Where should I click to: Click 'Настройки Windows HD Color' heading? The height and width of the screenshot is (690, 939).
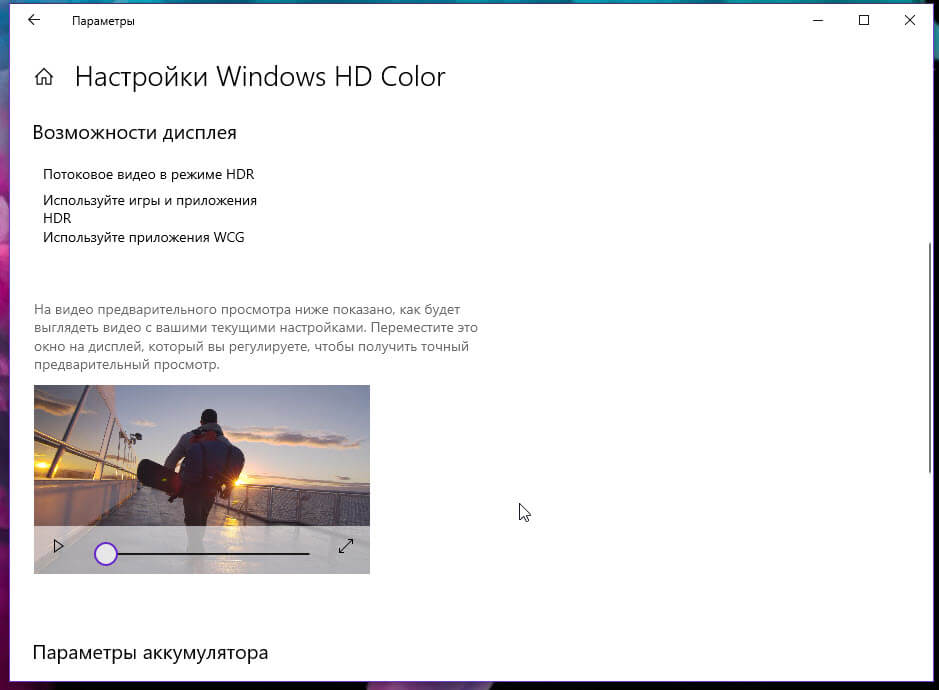click(x=260, y=77)
